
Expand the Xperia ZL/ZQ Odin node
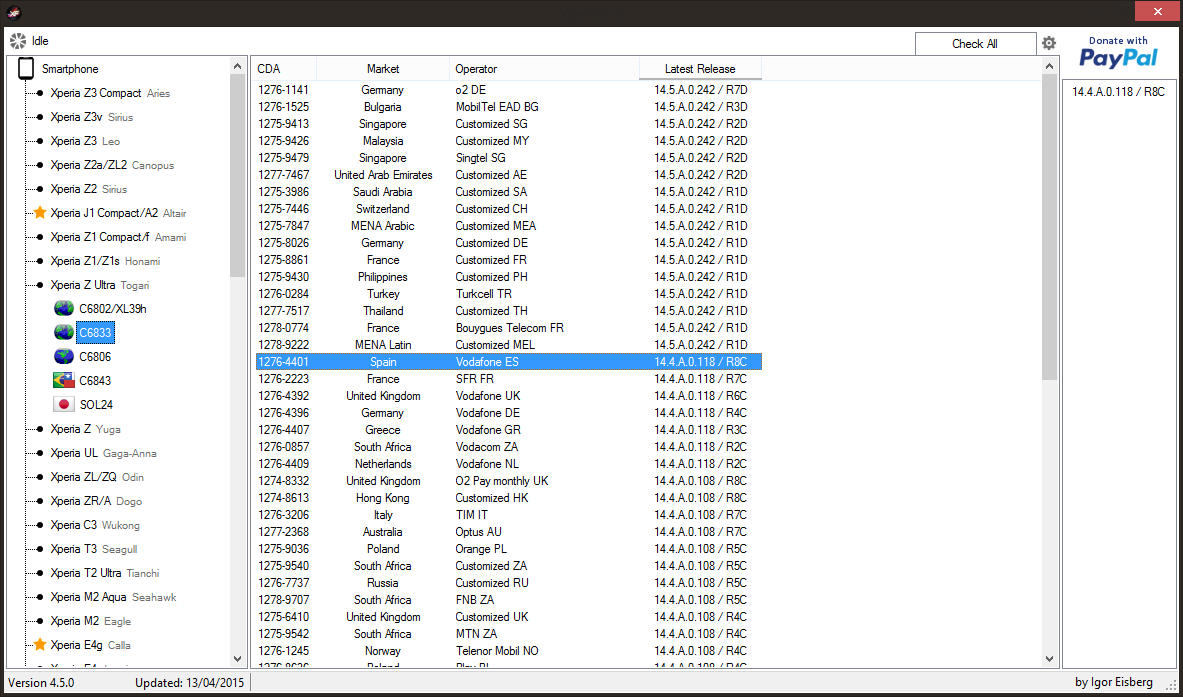pyautogui.click(x=38, y=477)
